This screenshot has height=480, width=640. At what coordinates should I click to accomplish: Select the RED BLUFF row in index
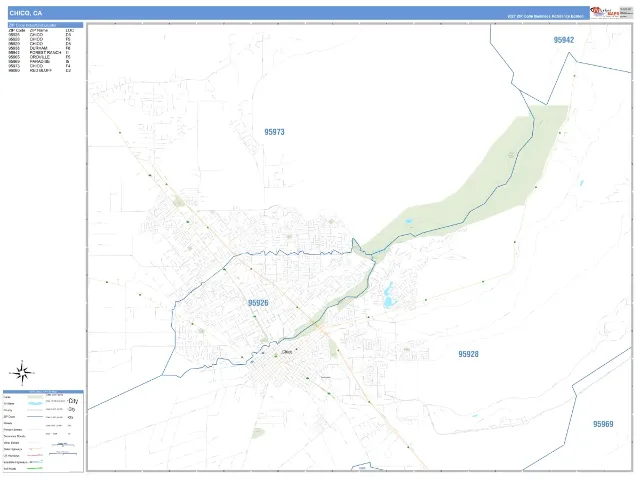40,71
